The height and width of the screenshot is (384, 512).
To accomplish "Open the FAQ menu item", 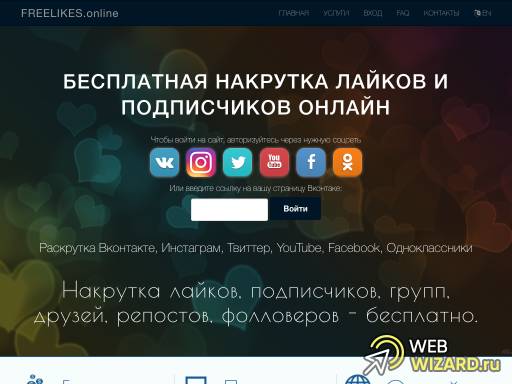I will point(403,13).
